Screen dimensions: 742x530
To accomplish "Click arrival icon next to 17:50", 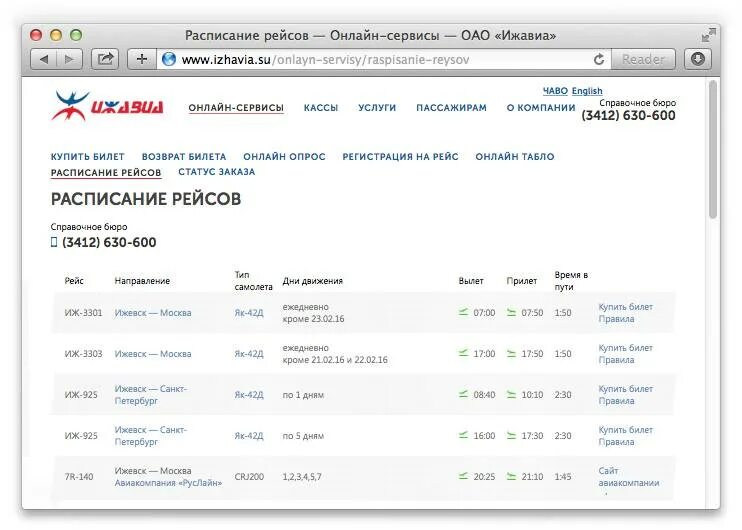I will (x=512, y=353).
